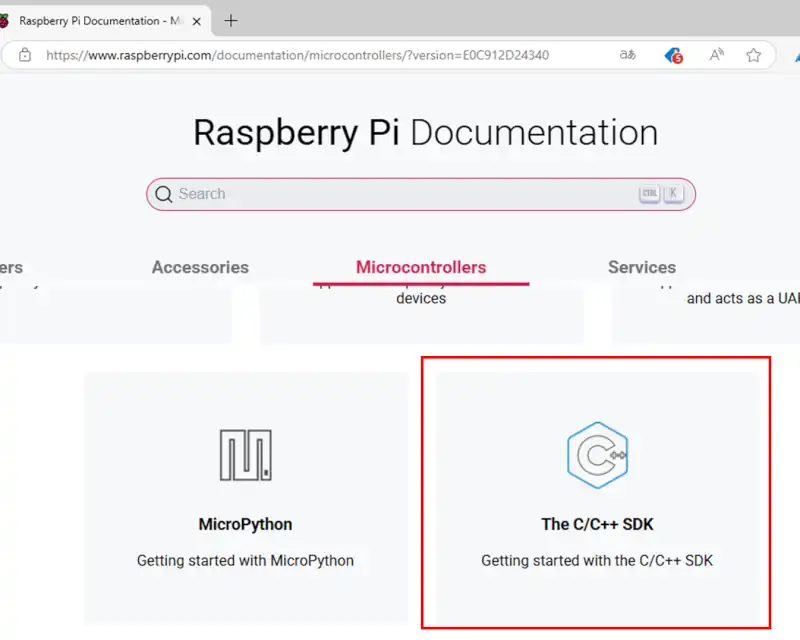Click inside the Search documentation field
Image resolution: width=800 pixels, height=640 pixels.
pos(420,194)
